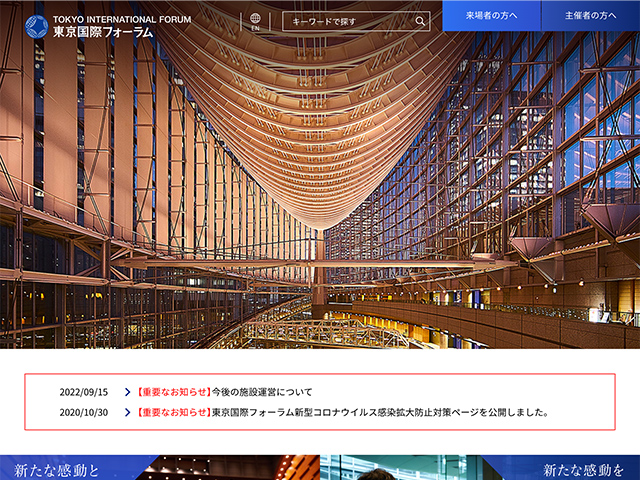The image size is (640, 480).
Task: Open the 来場者の方へ tab
Action: tap(491, 16)
